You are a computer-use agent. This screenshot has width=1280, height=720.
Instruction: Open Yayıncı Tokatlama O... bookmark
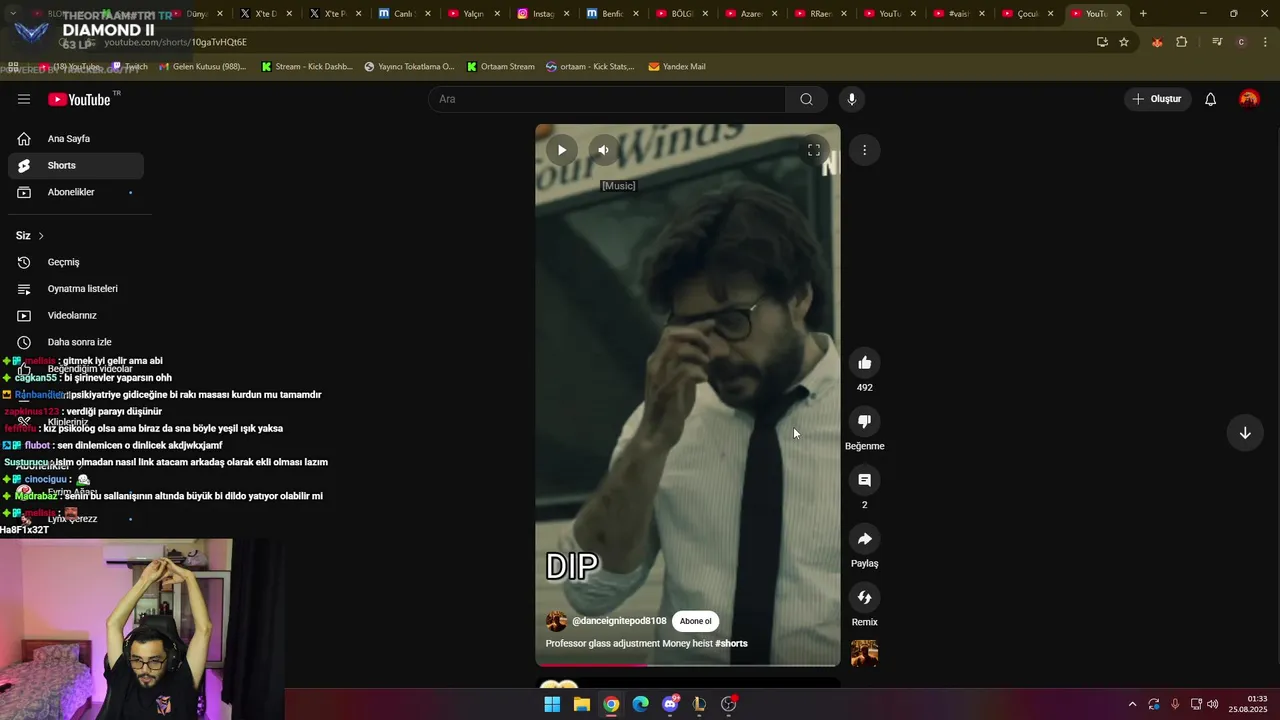pyautogui.click(x=409, y=67)
